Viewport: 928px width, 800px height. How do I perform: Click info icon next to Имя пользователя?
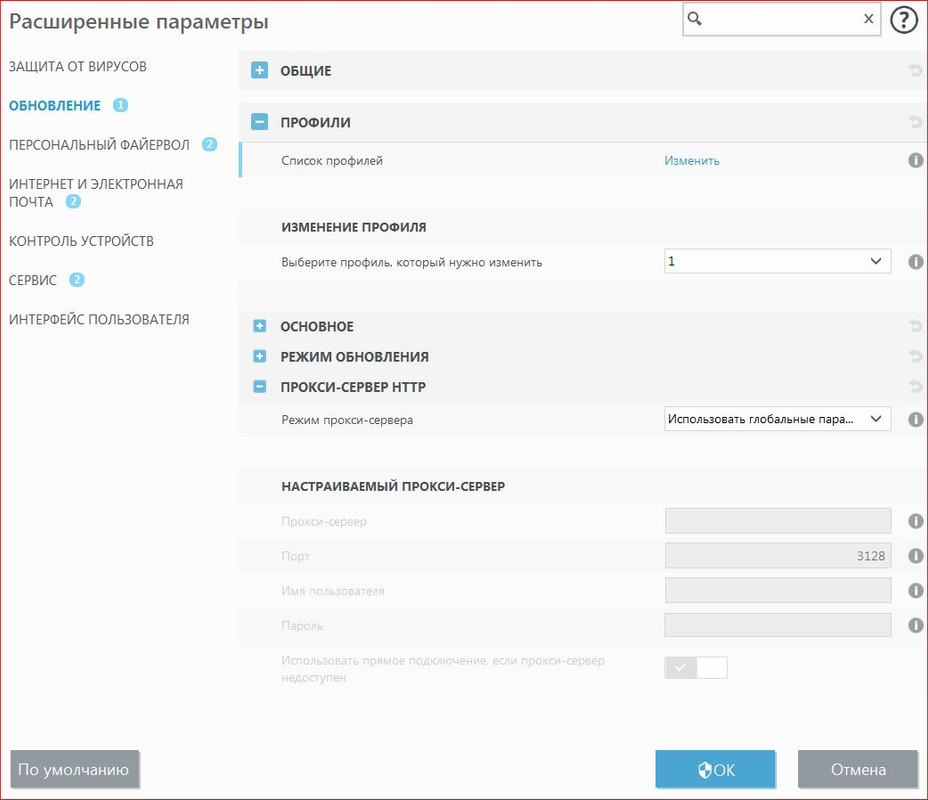916,591
